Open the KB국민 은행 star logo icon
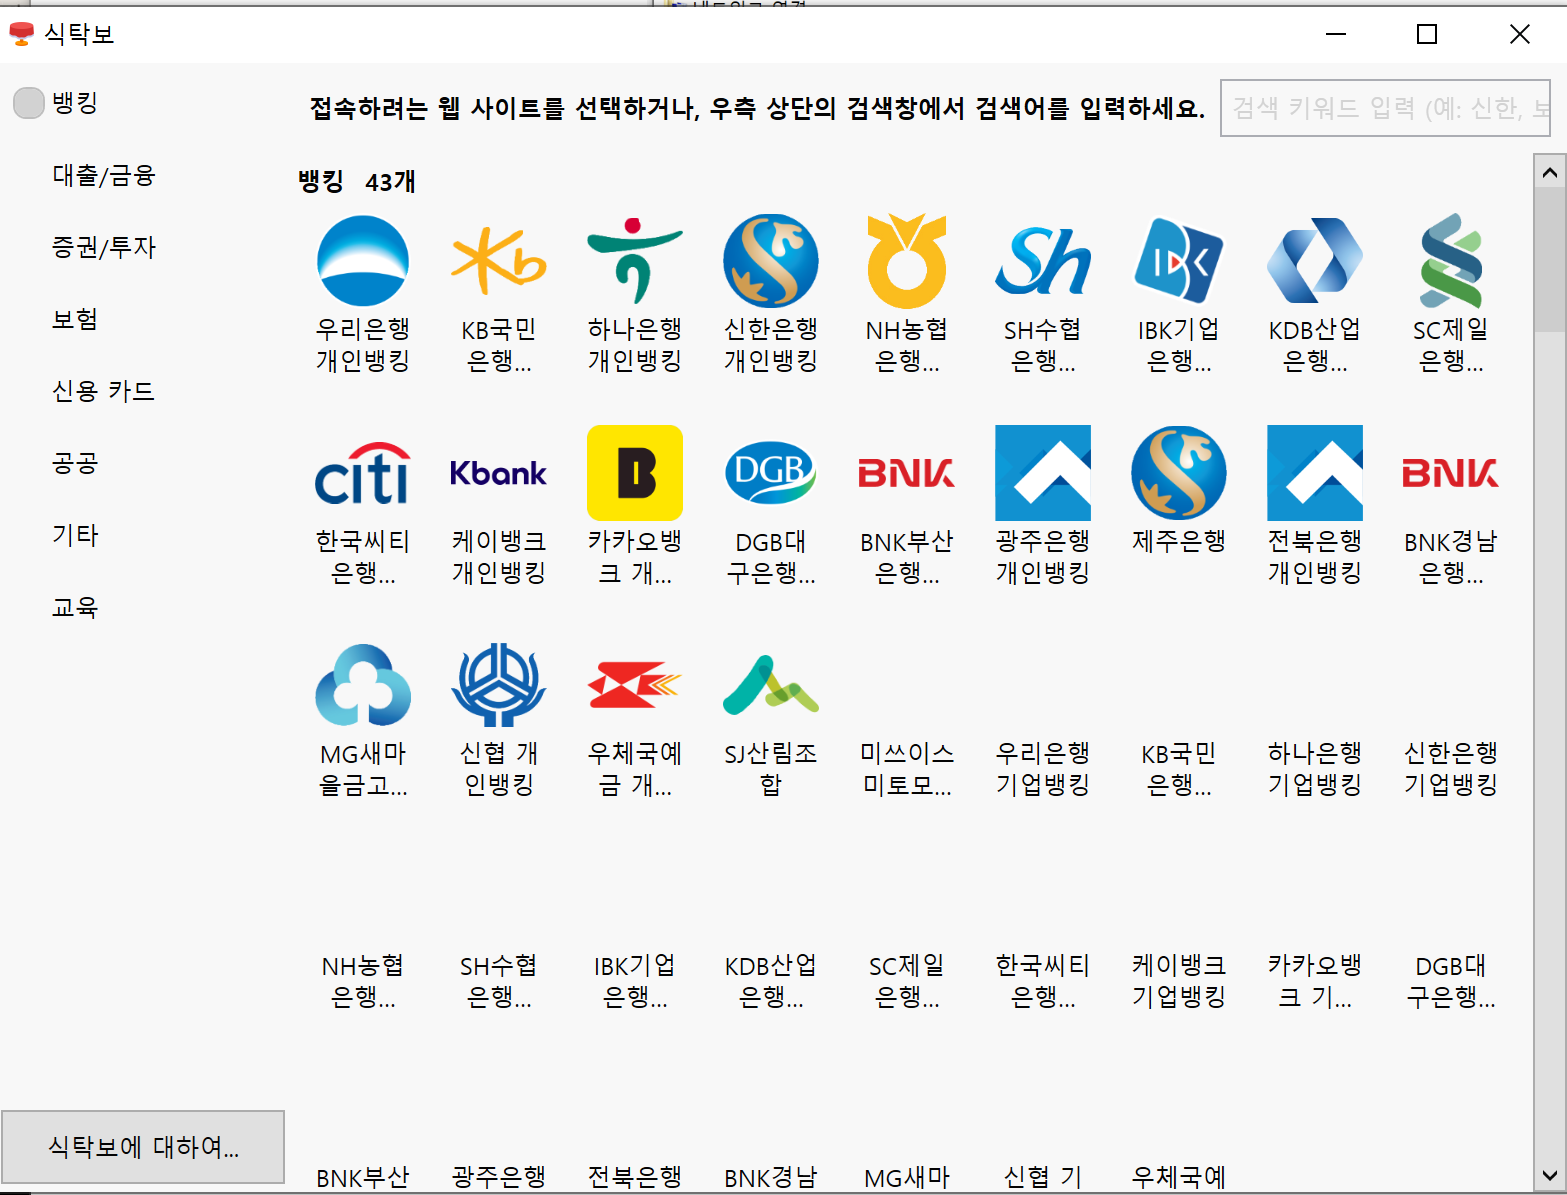The height and width of the screenshot is (1195, 1567). 499,261
